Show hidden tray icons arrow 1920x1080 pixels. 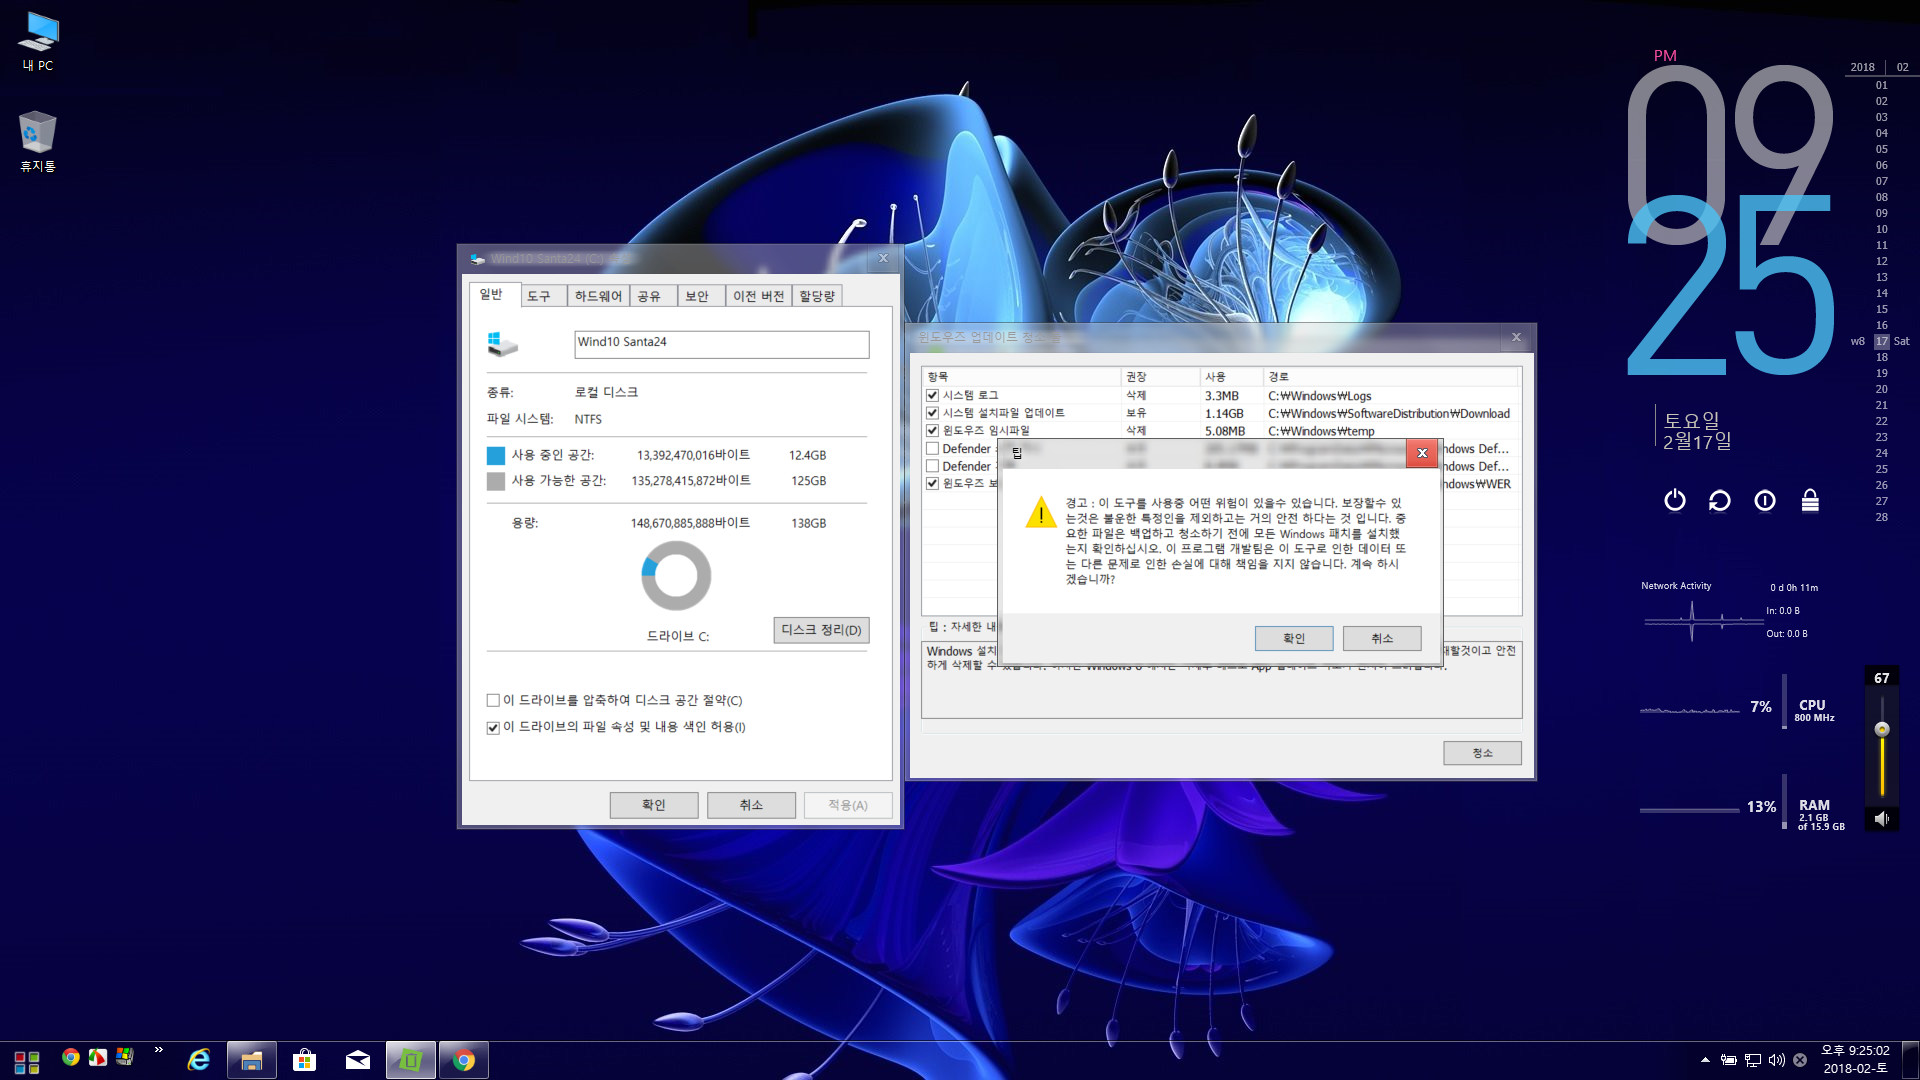click(x=1705, y=1060)
